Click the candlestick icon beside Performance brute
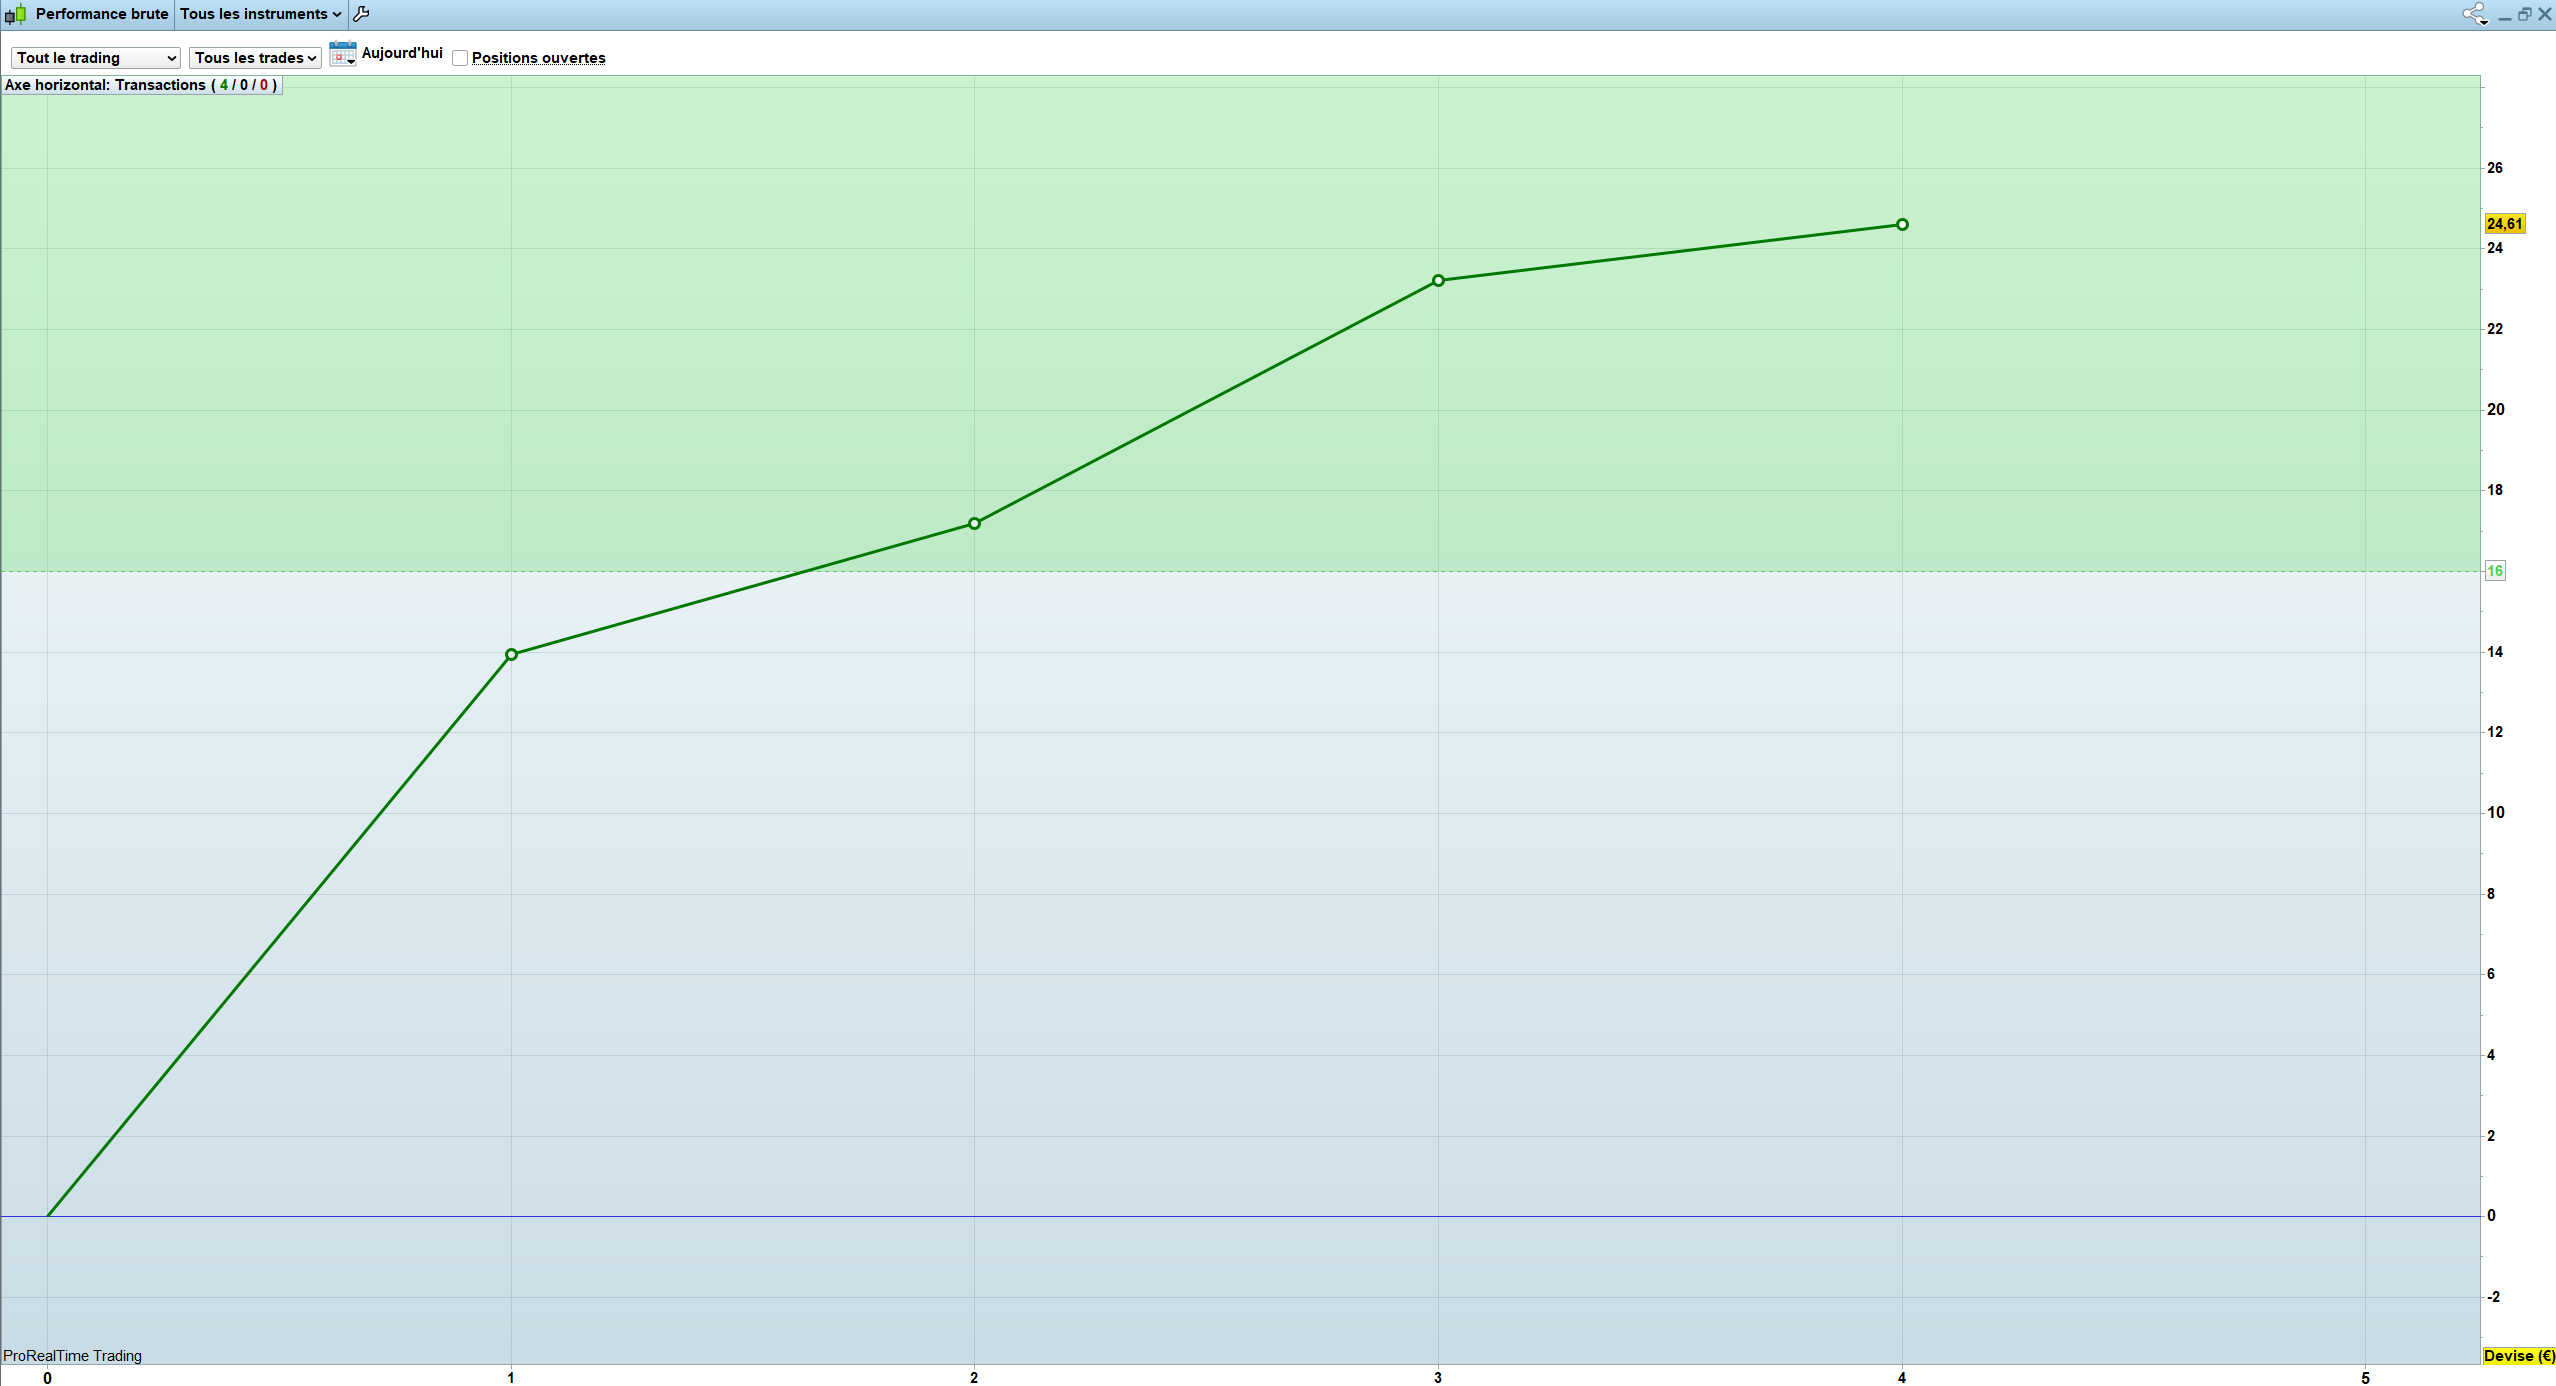 point(16,14)
